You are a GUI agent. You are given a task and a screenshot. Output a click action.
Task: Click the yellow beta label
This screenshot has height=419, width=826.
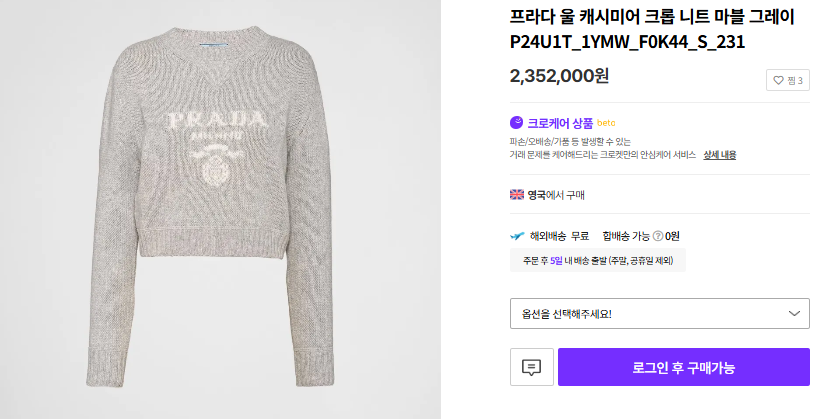click(606, 123)
